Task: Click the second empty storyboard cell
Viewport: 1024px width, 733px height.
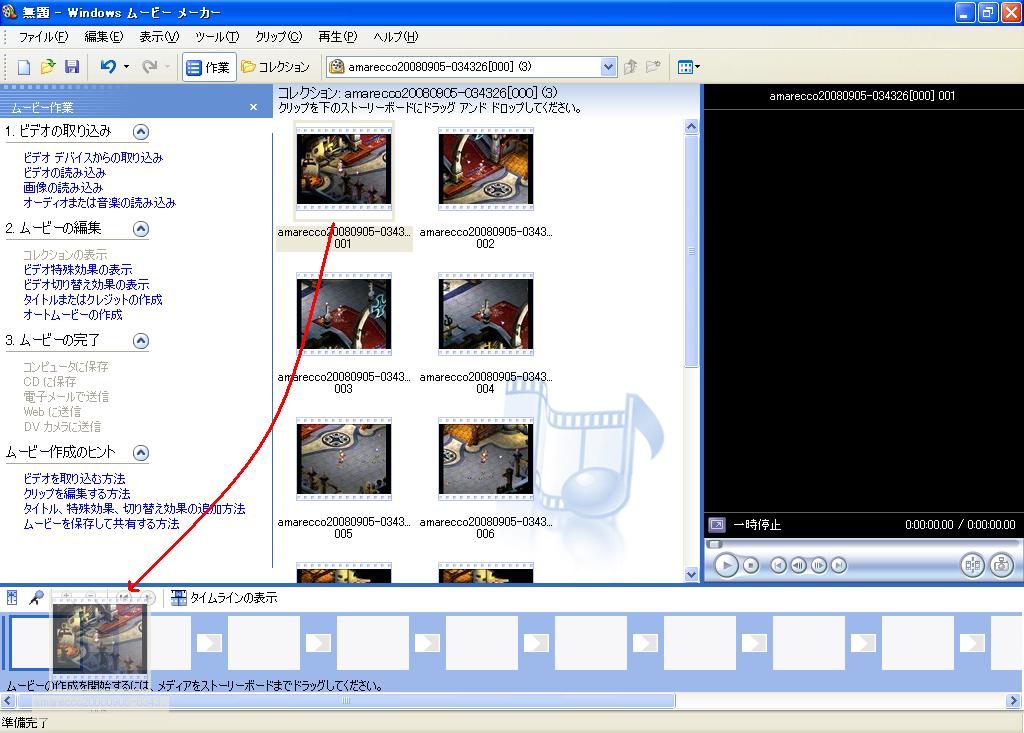Action: pyautogui.click(x=264, y=643)
